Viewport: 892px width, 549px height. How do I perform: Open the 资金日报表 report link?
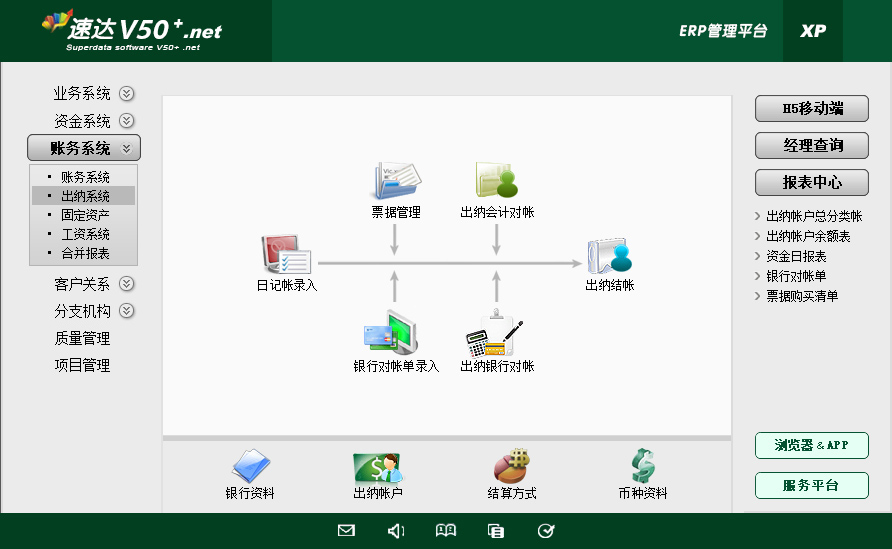pyautogui.click(x=796, y=256)
